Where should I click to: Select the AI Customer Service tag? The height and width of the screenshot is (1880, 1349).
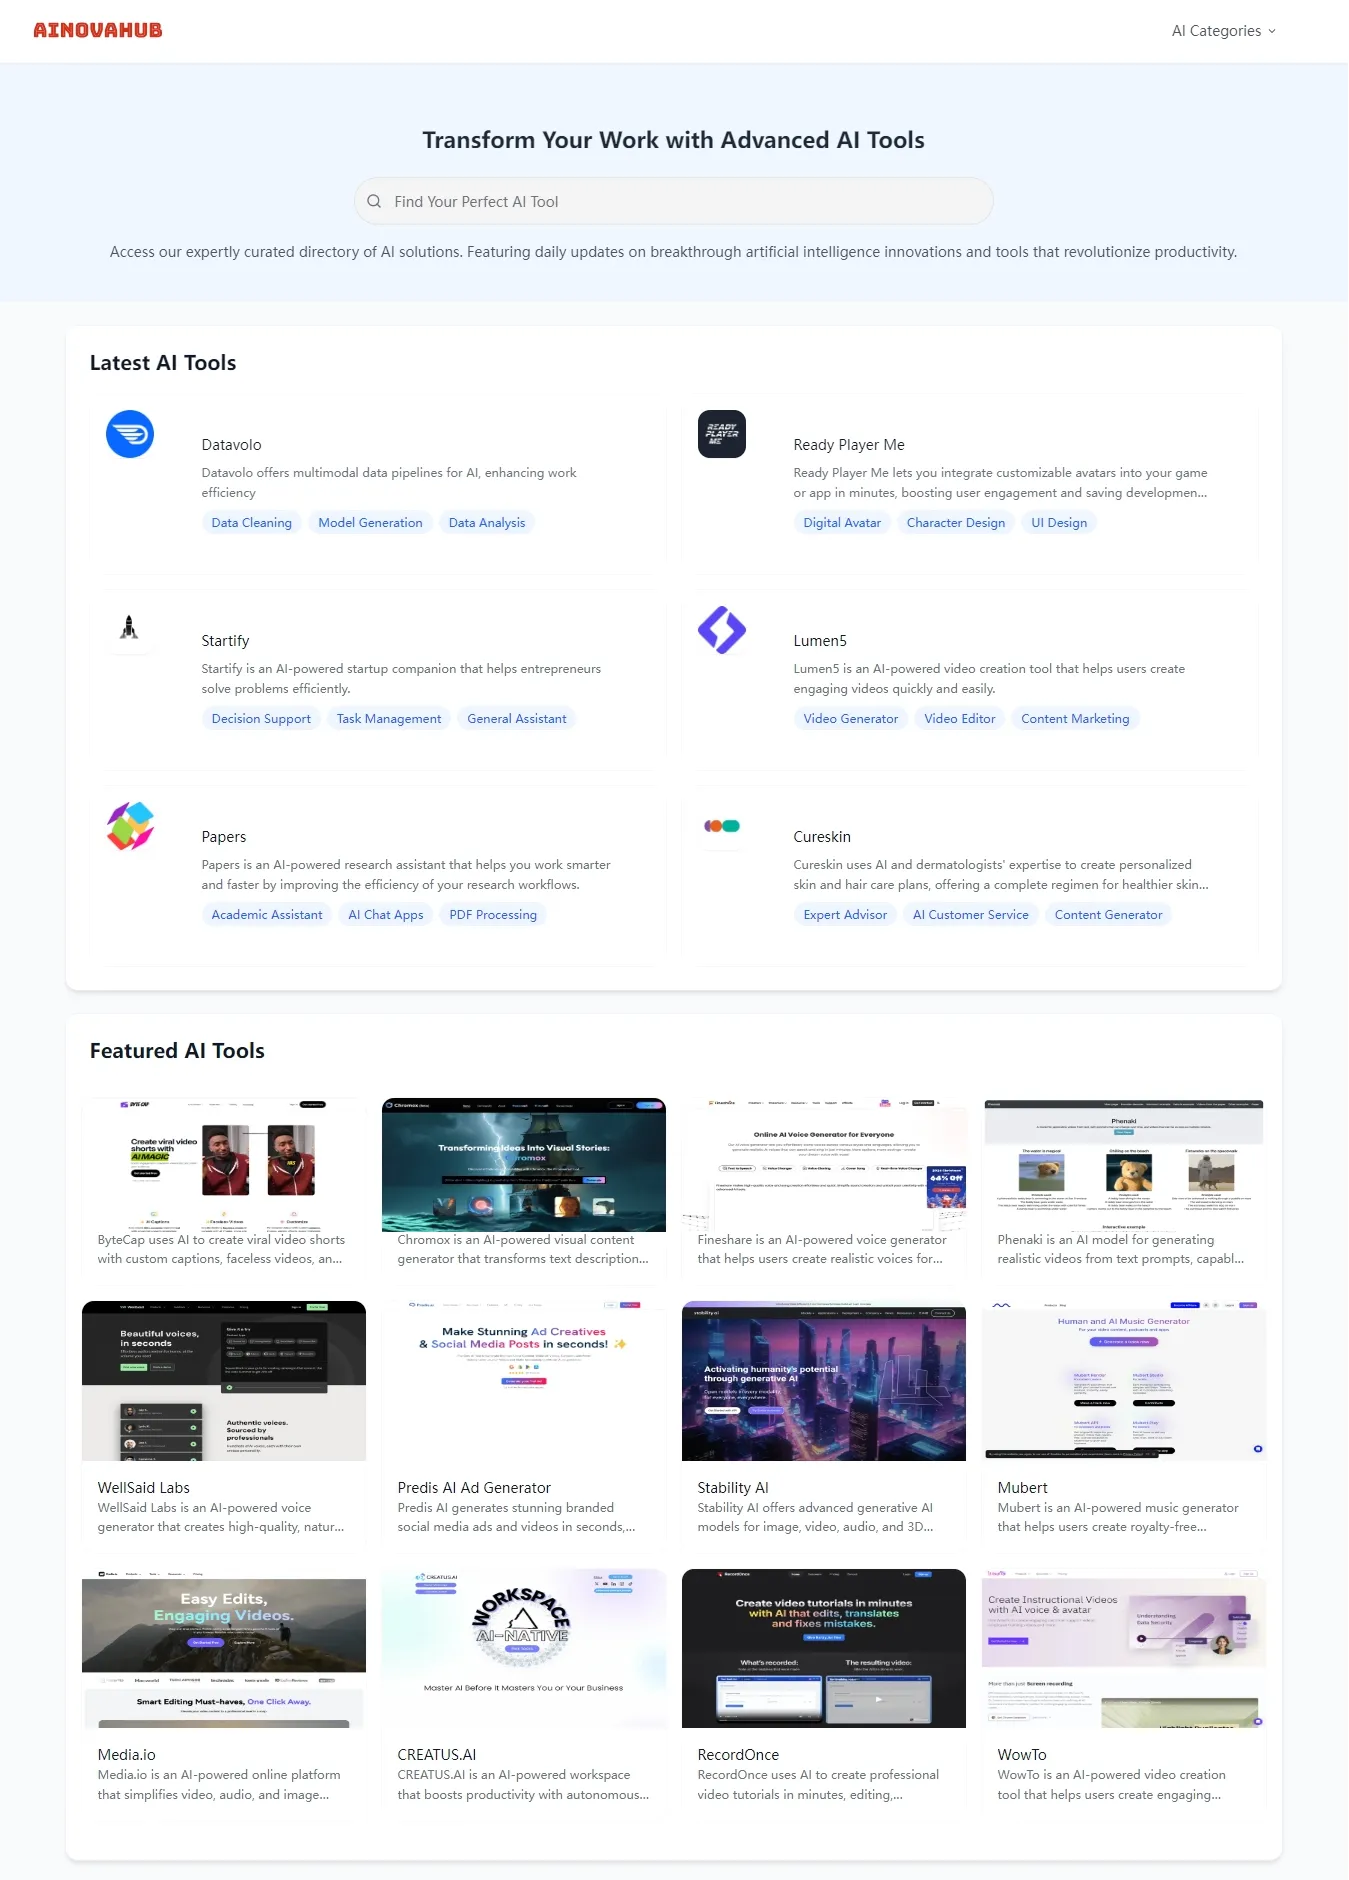[970, 915]
